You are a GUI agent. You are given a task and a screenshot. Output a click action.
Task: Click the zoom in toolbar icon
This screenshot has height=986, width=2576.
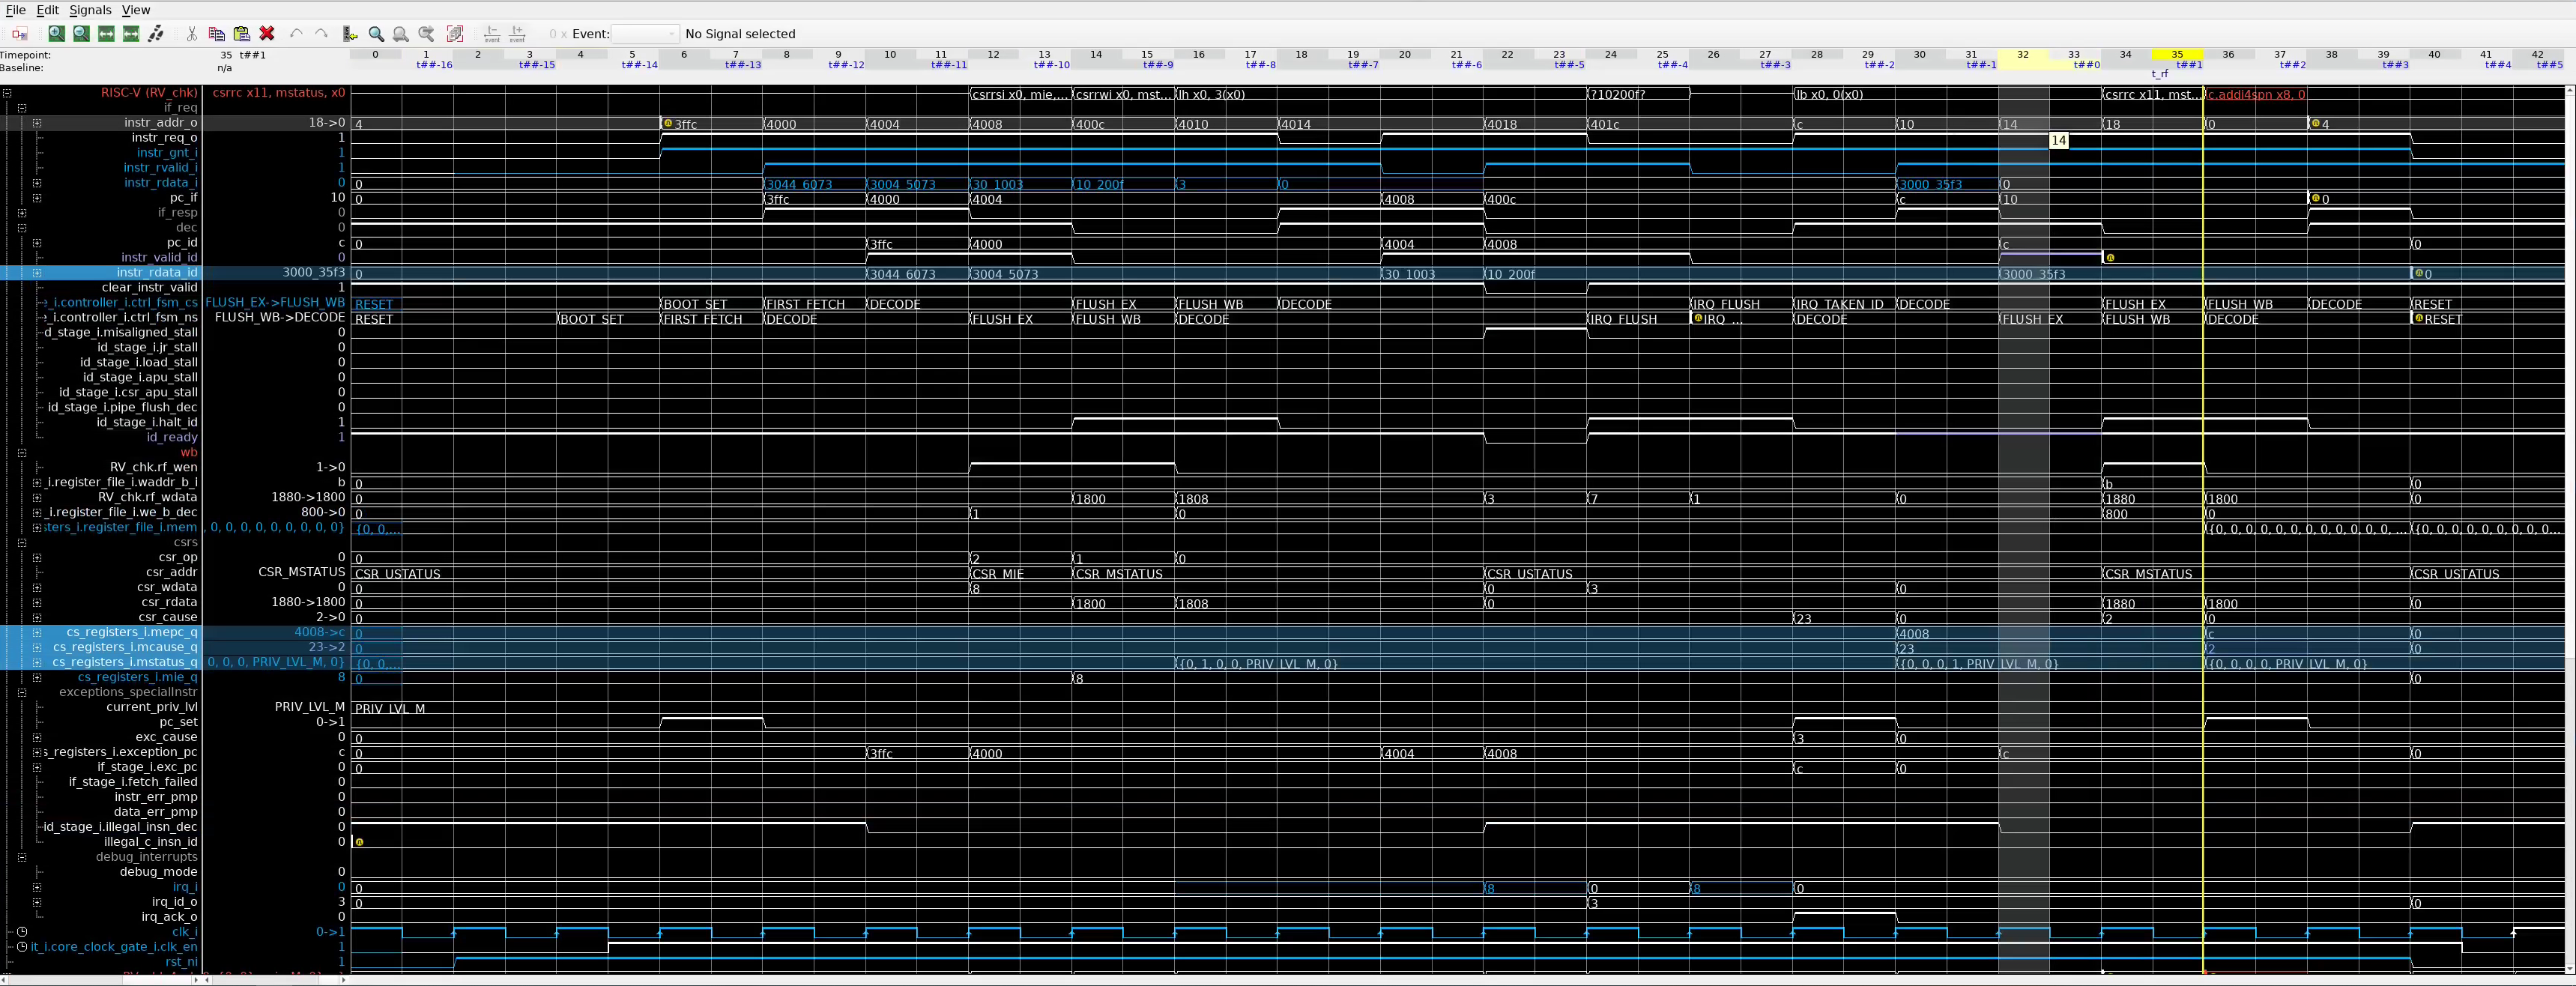(x=57, y=34)
